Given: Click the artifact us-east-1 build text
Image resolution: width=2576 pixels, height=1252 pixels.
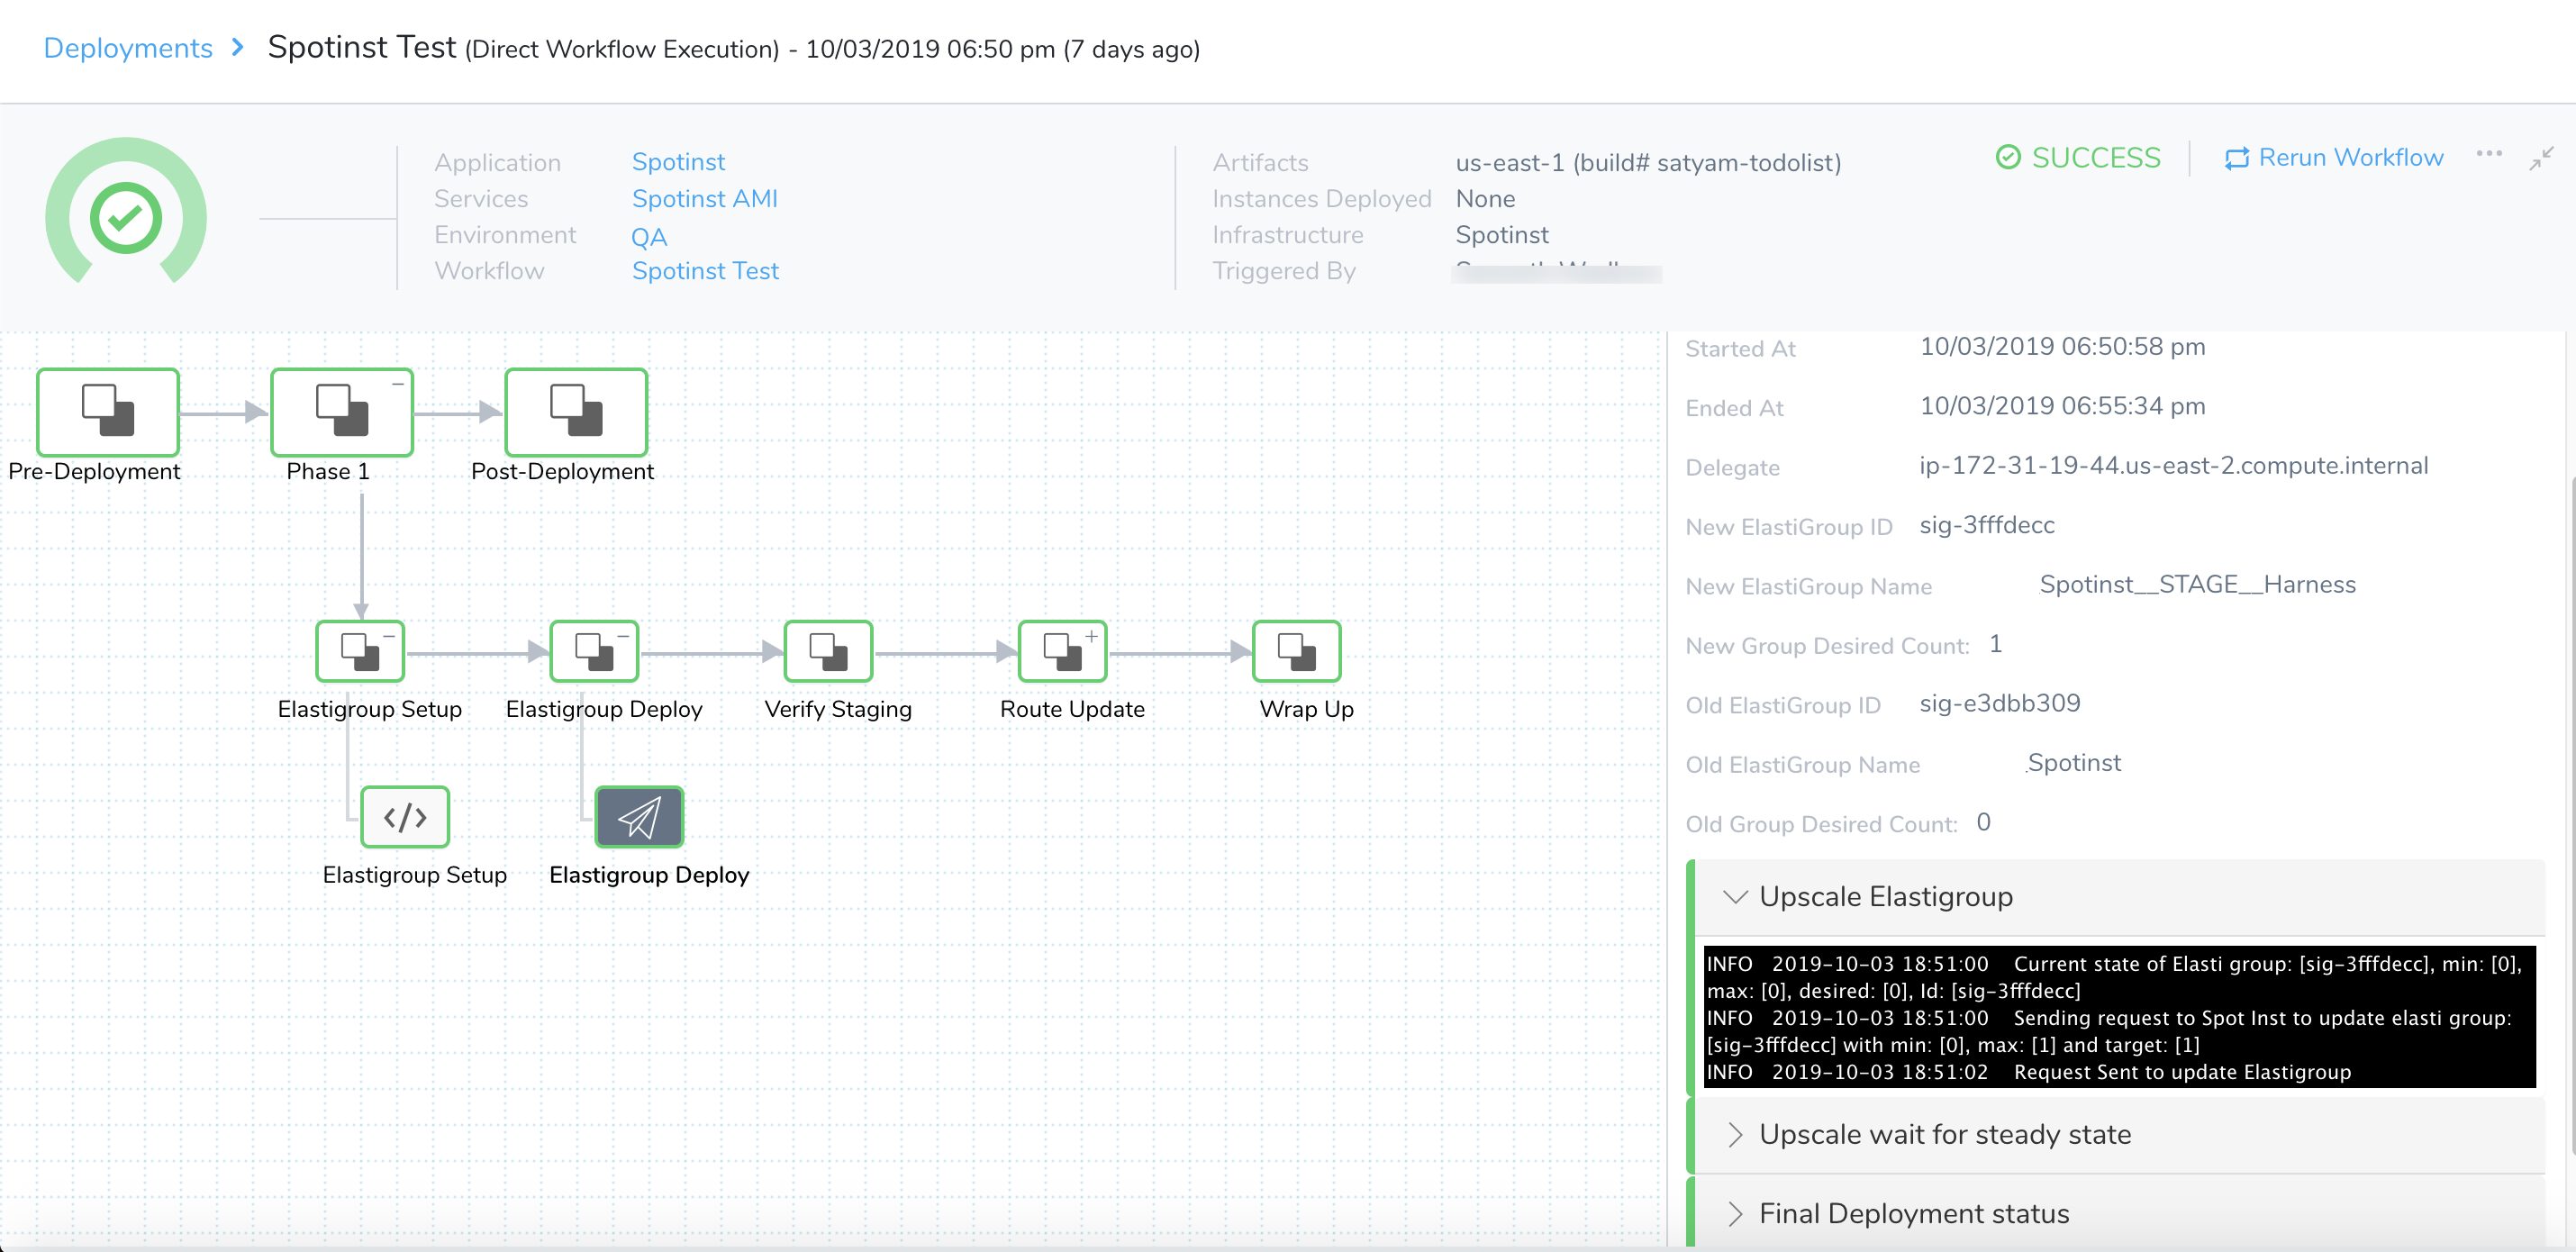Looking at the screenshot, I should pyautogui.click(x=1648, y=162).
